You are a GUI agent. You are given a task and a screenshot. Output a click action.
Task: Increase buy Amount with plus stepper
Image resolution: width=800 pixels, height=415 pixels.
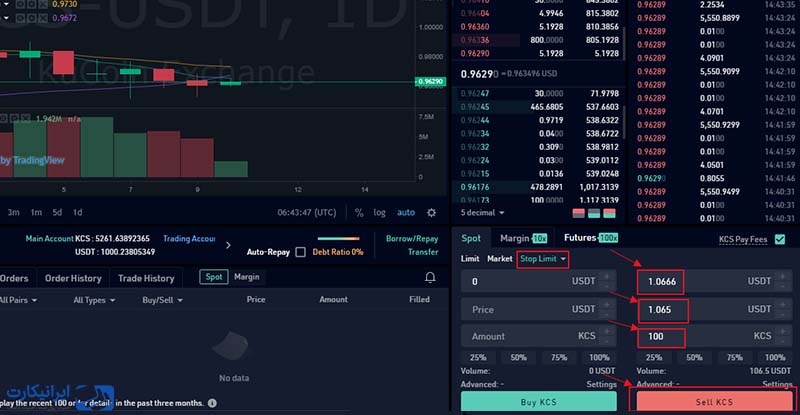point(607,331)
